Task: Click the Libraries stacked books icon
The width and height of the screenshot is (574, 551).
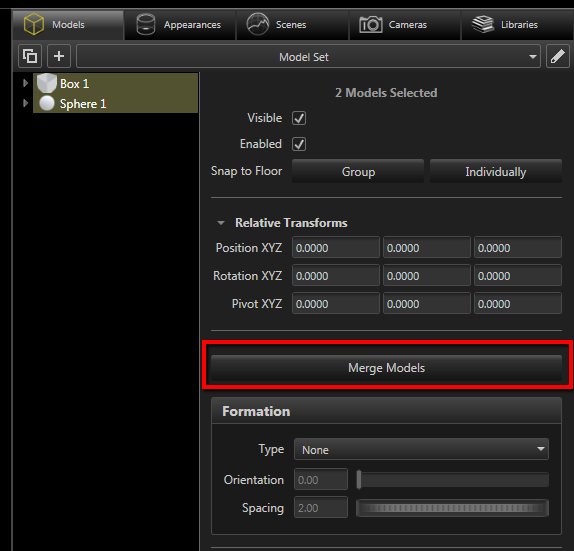Action: (483, 24)
